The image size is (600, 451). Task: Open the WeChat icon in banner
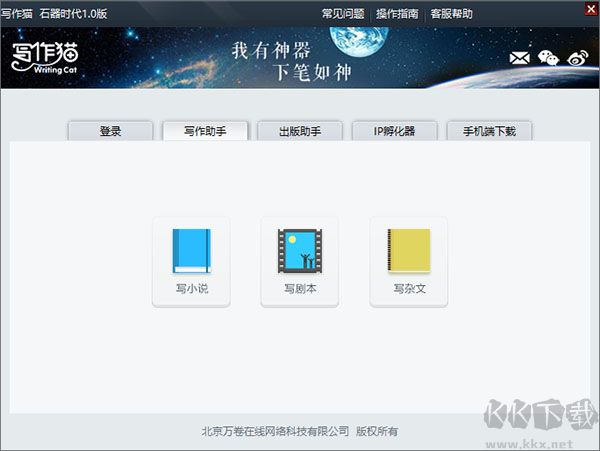(x=548, y=58)
